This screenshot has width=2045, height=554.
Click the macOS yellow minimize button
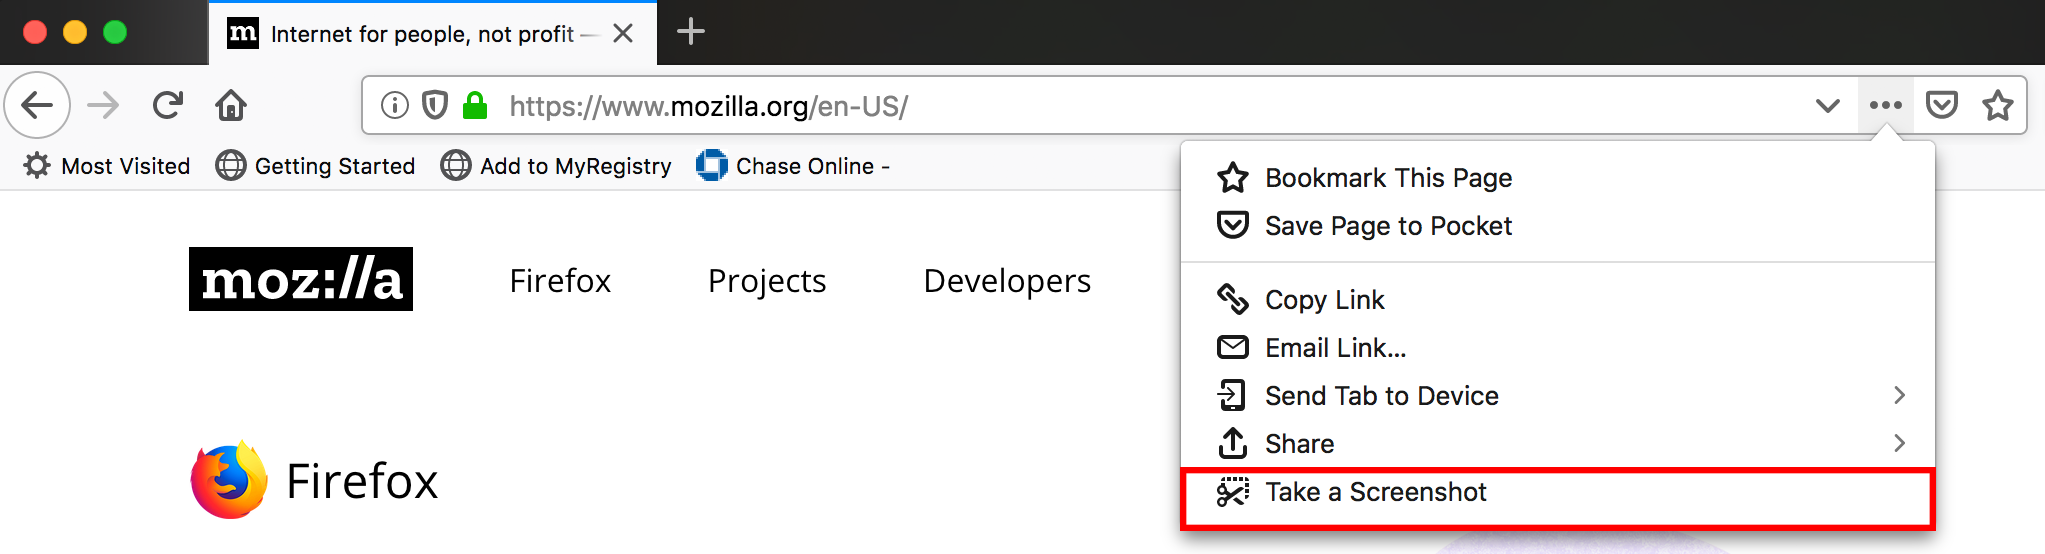[x=75, y=32]
